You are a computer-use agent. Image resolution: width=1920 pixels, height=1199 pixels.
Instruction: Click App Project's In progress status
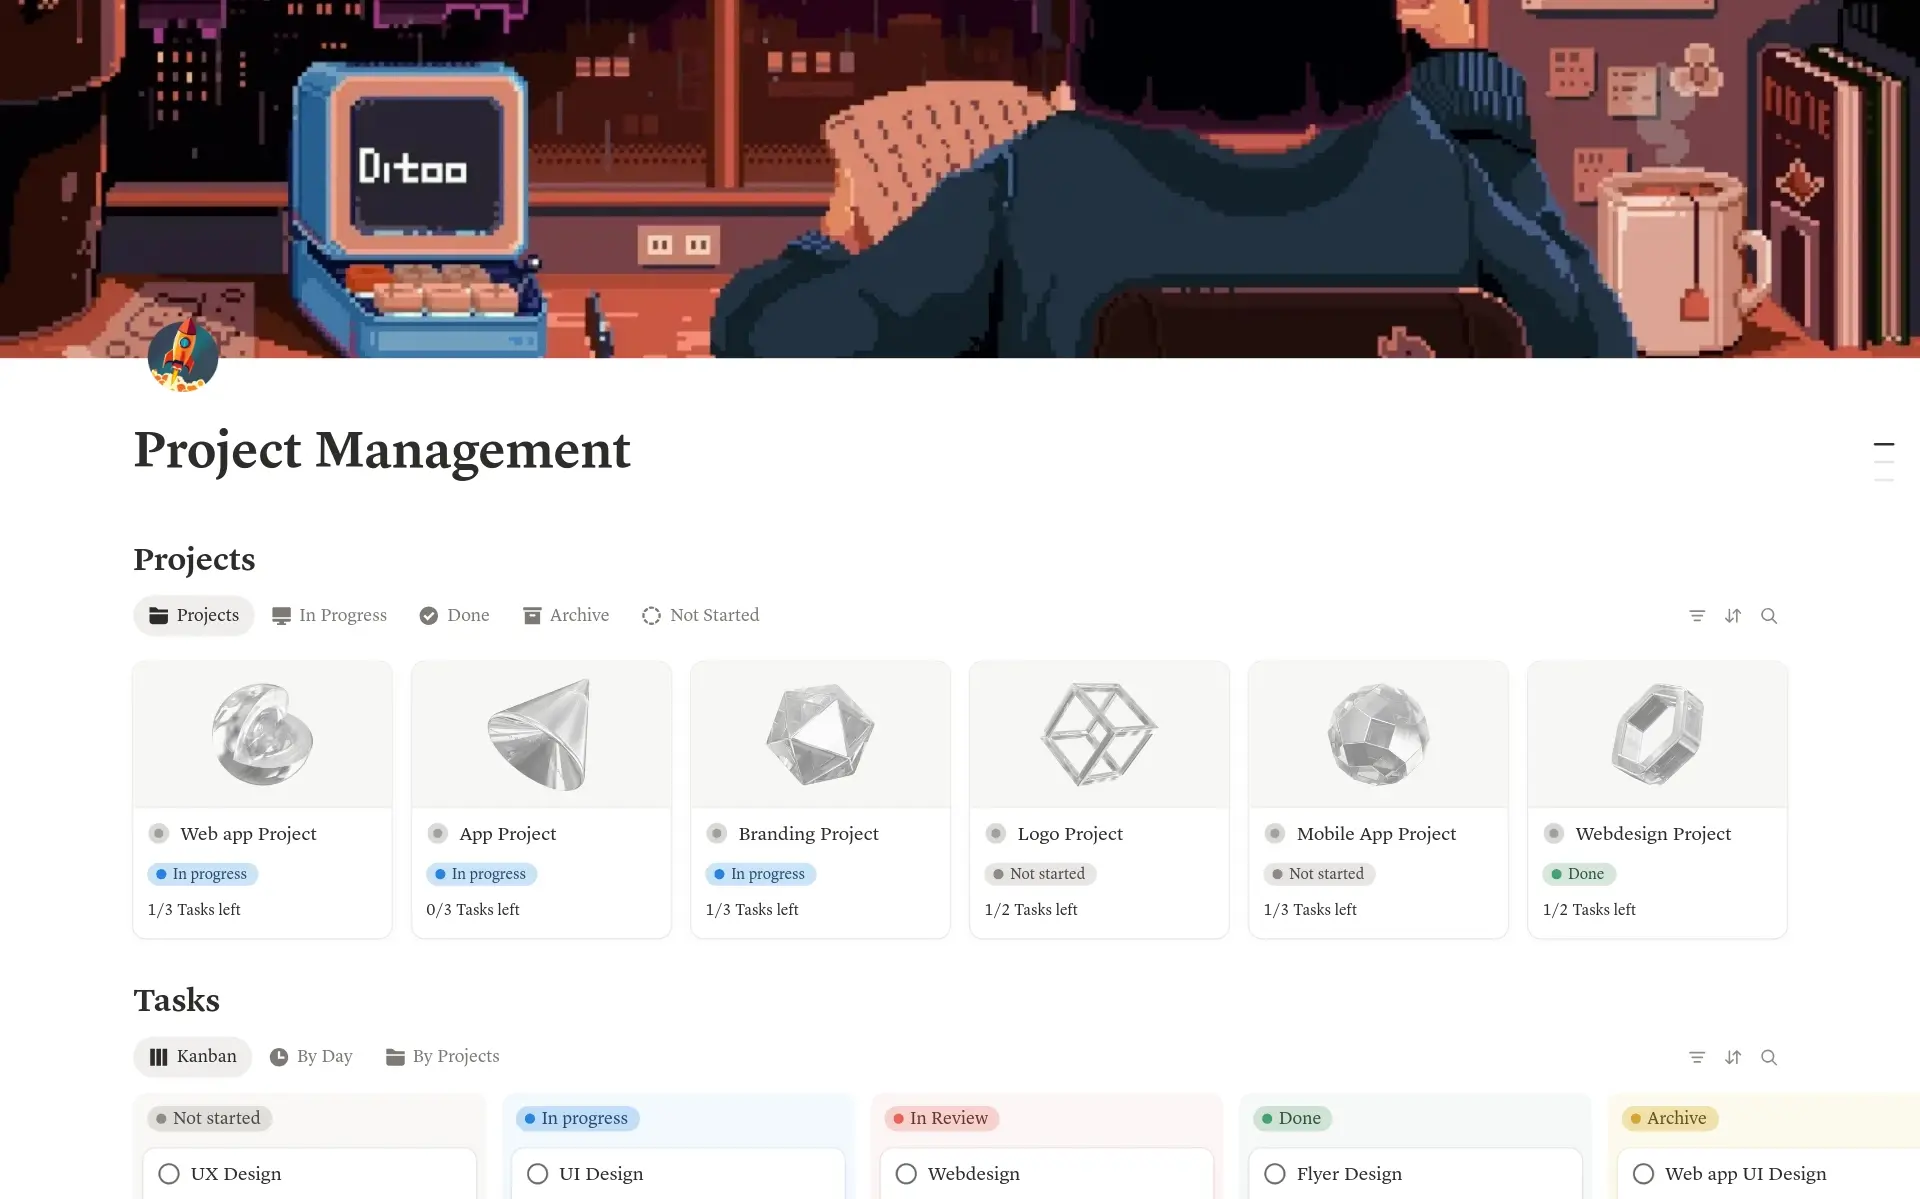[482, 874]
